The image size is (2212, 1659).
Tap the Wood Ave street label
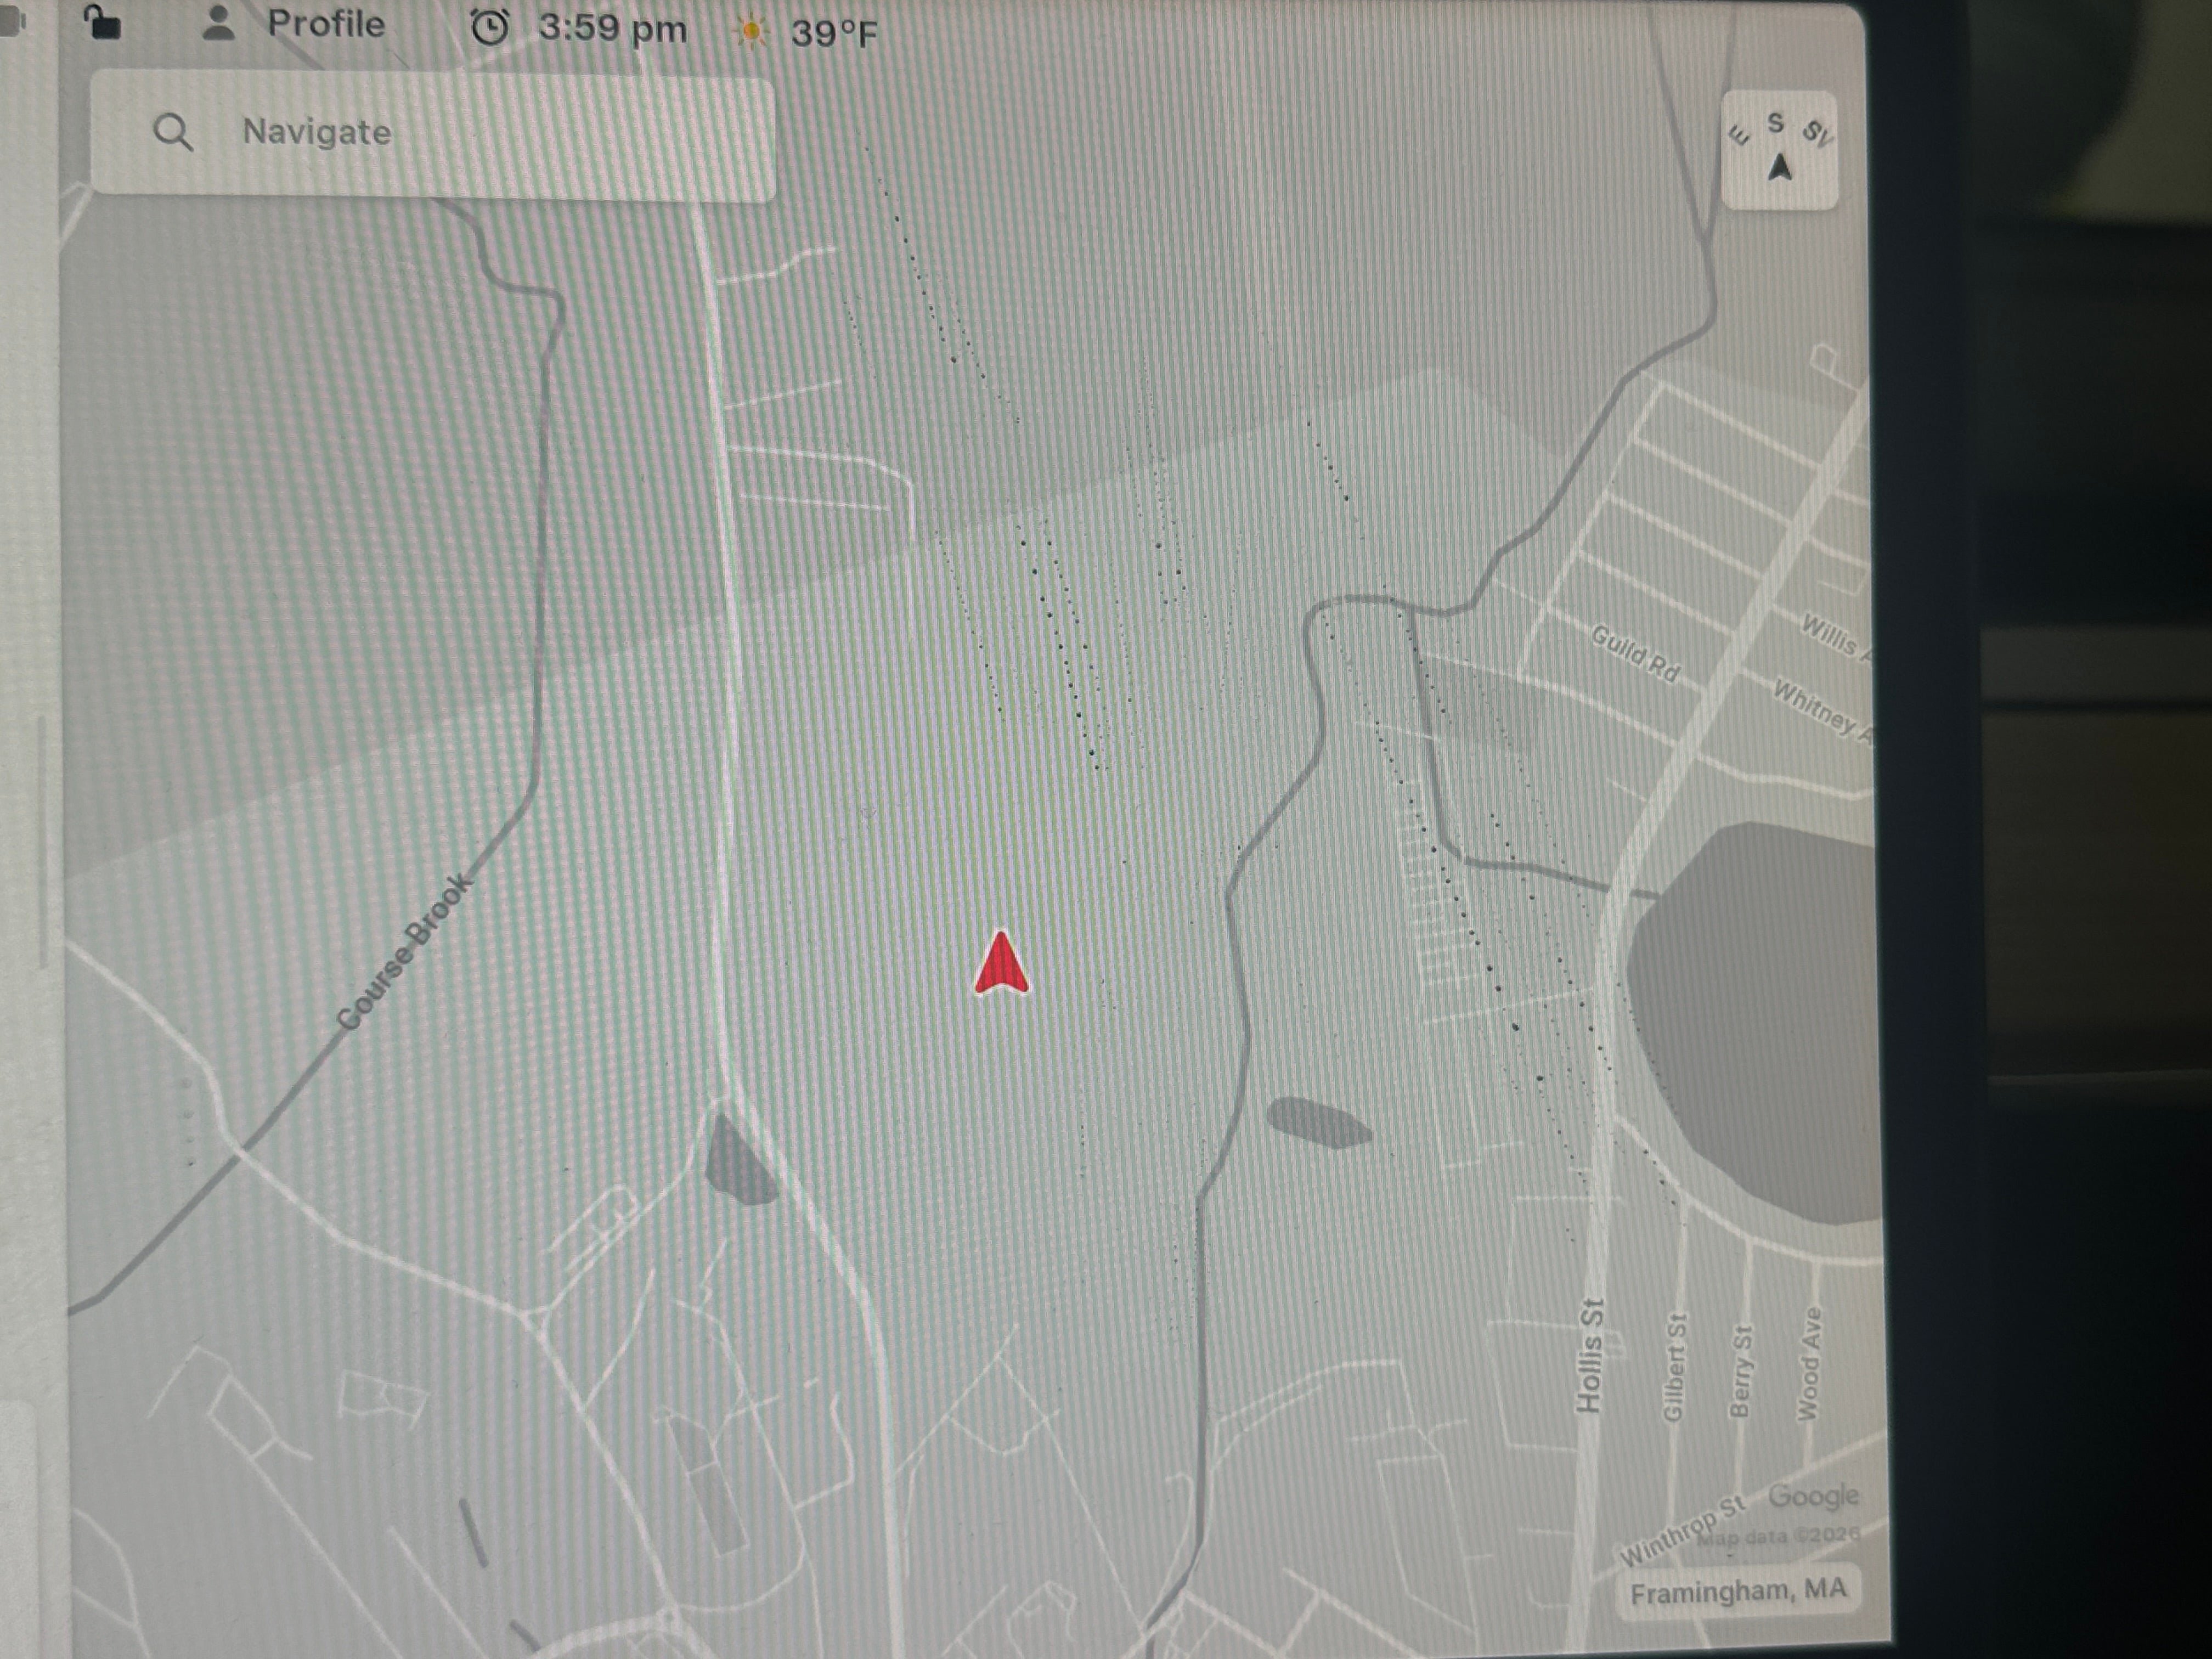click(1809, 1363)
